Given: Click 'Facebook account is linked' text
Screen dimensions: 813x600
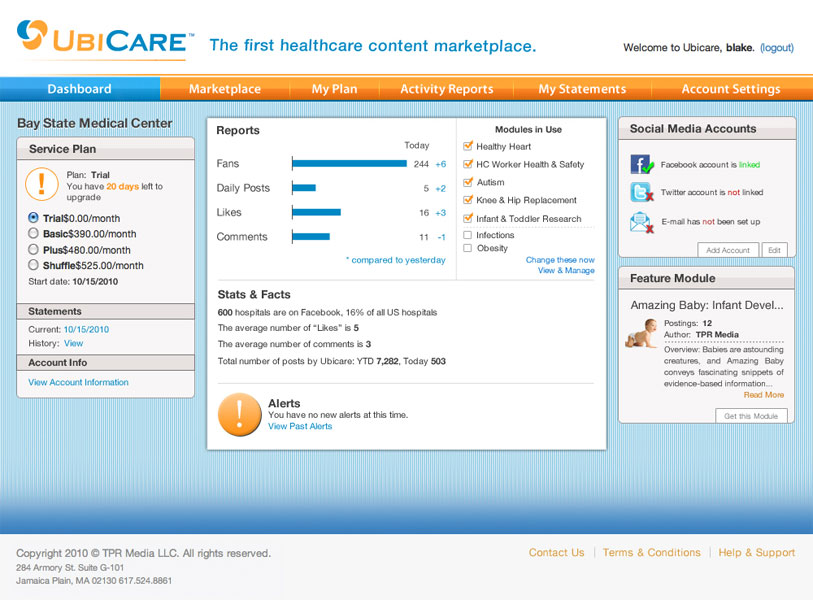Looking at the screenshot, I should click(710, 165).
